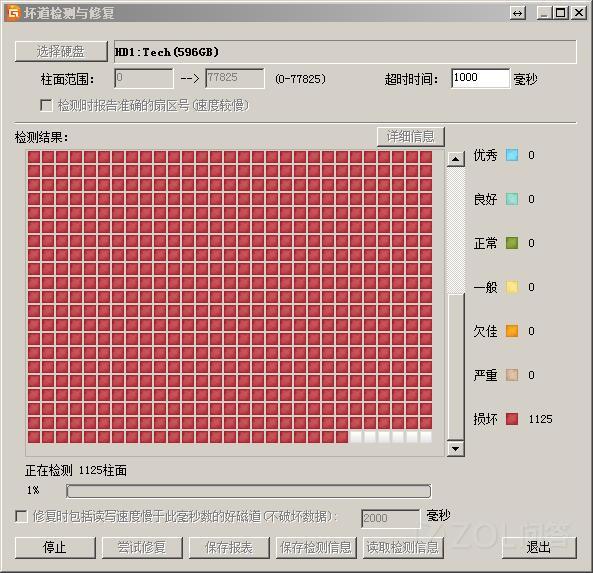This screenshot has height=573, width=593.
Task: Click the scan progress bar
Action: click(248, 491)
